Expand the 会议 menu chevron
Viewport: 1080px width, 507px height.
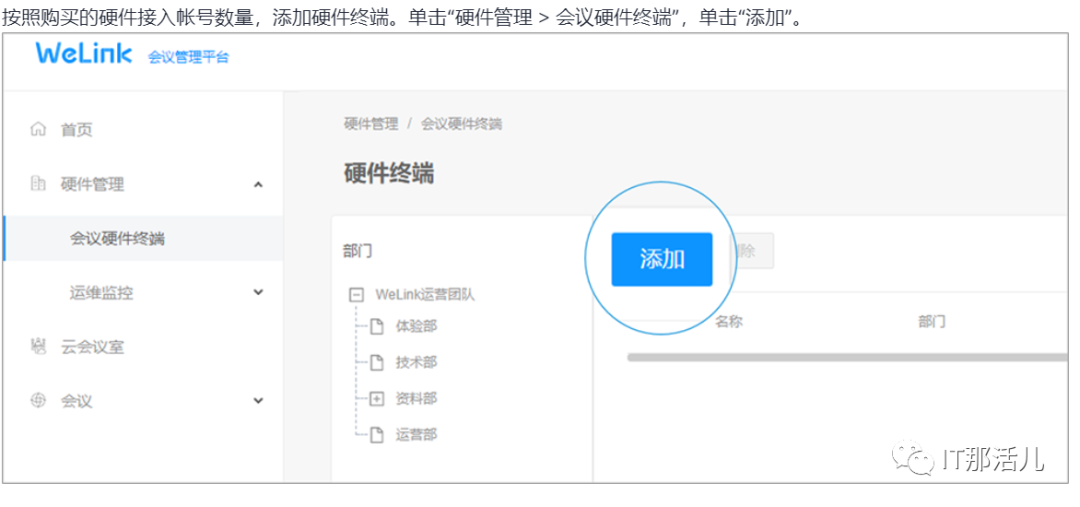click(258, 400)
